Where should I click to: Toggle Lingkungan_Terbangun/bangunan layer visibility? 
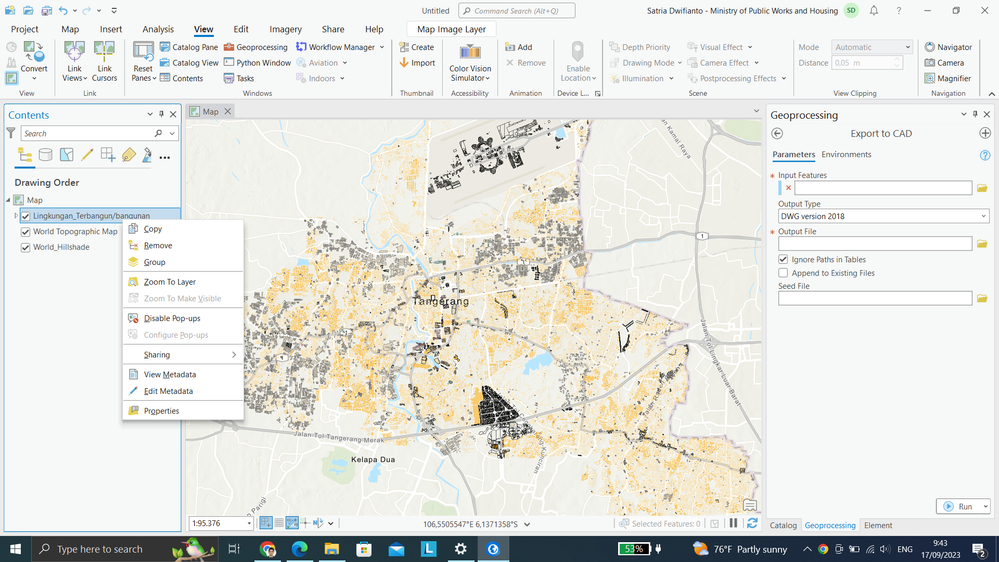pyautogui.click(x=25, y=216)
